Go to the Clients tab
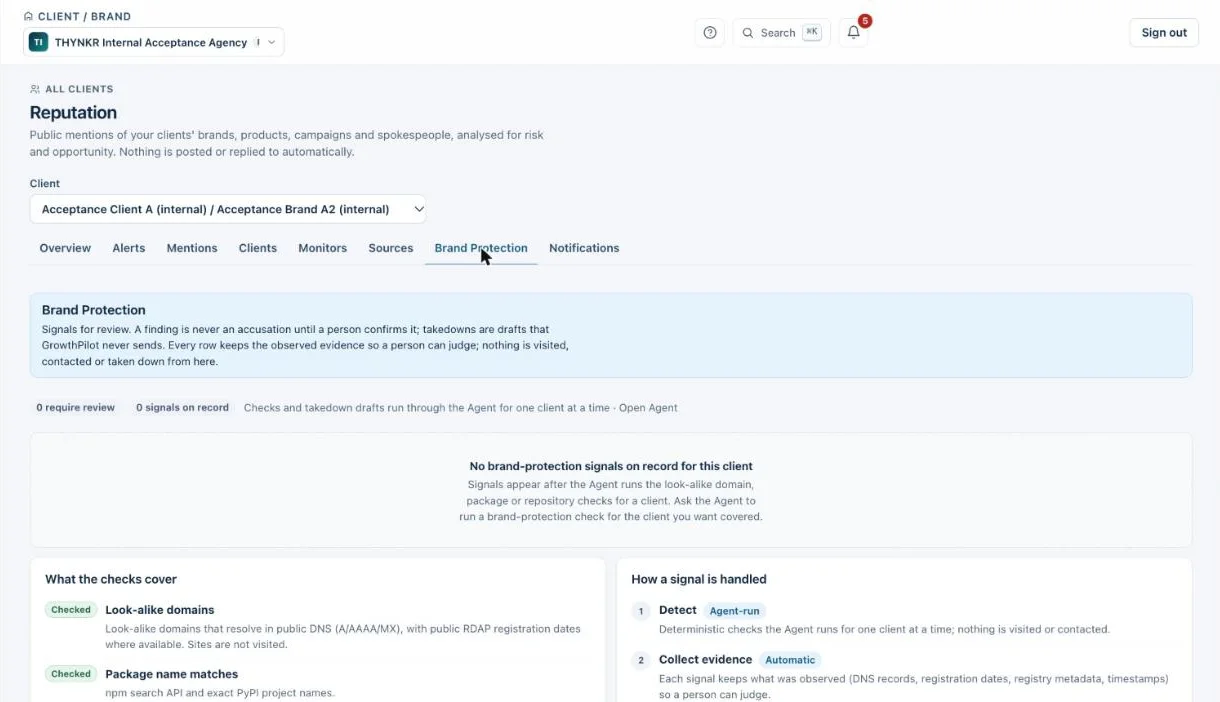The image size is (1220, 702). (x=258, y=248)
